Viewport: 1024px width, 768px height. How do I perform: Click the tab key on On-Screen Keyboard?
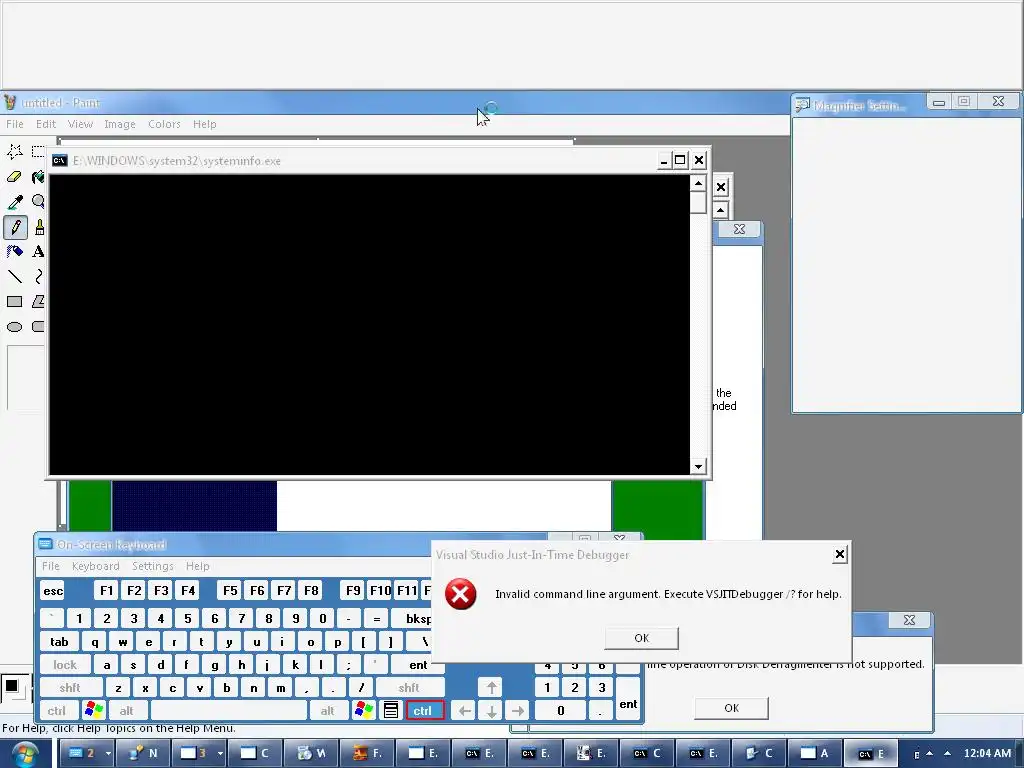[x=59, y=642]
